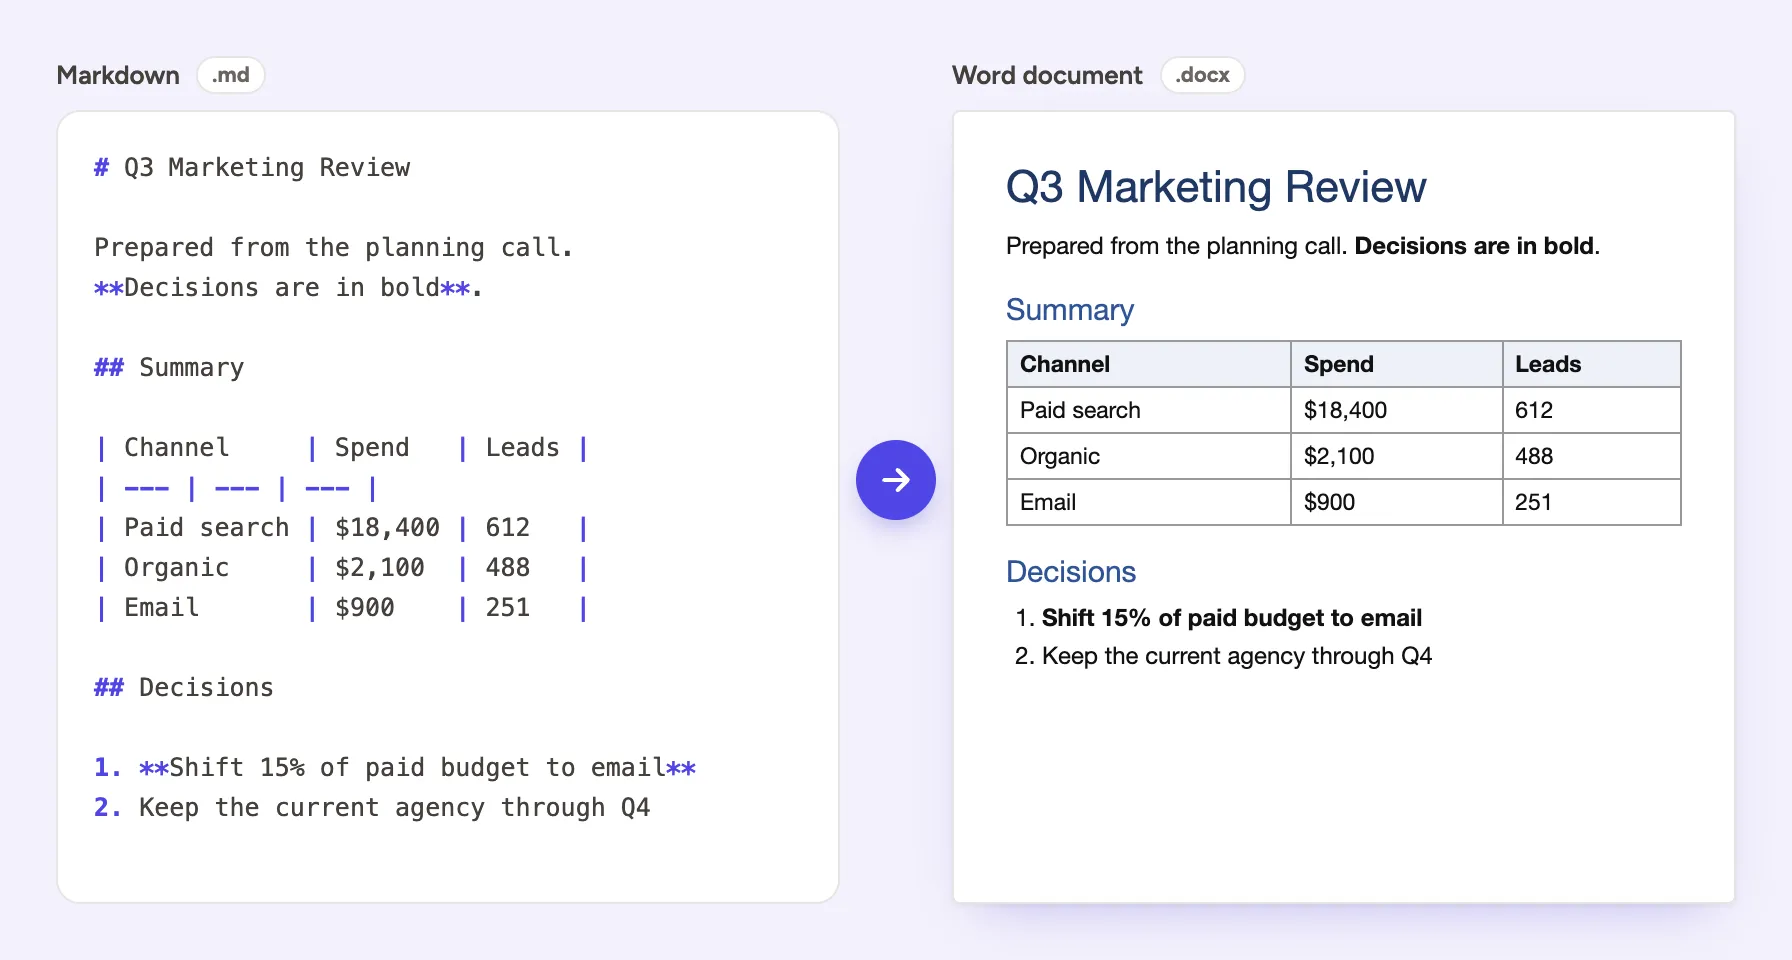Click bold text 'Decisions are in bold' in document
Image resolution: width=1792 pixels, height=960 pixels.
coord(1474,246)
